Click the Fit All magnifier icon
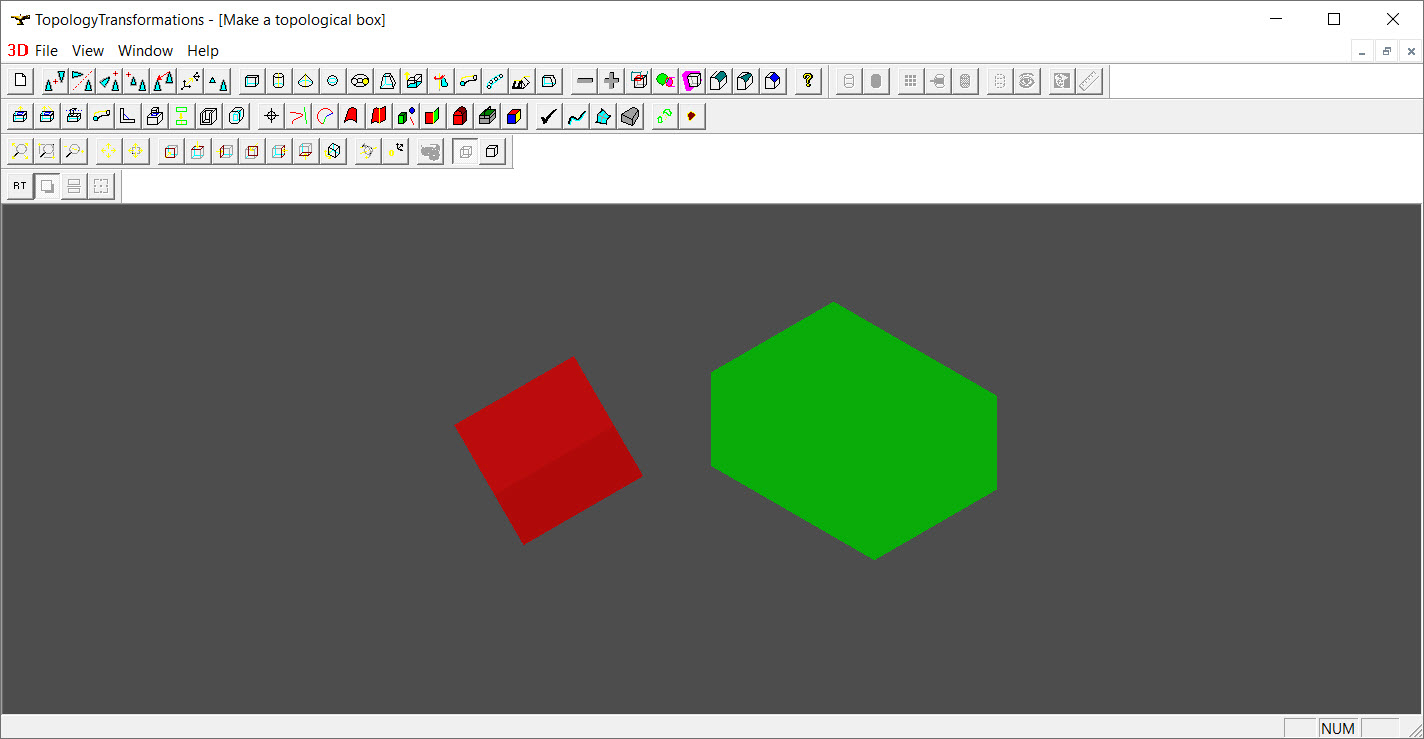The image size is (1424, 739). click(x=20, y=152)
